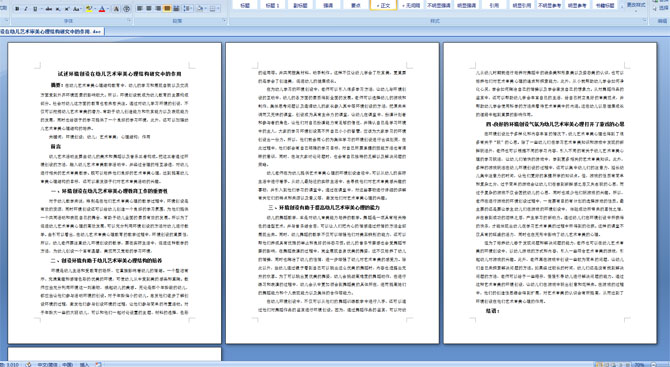Center-align the paragraph text
The image size is (670, 367).
click(x=149, y=9)
